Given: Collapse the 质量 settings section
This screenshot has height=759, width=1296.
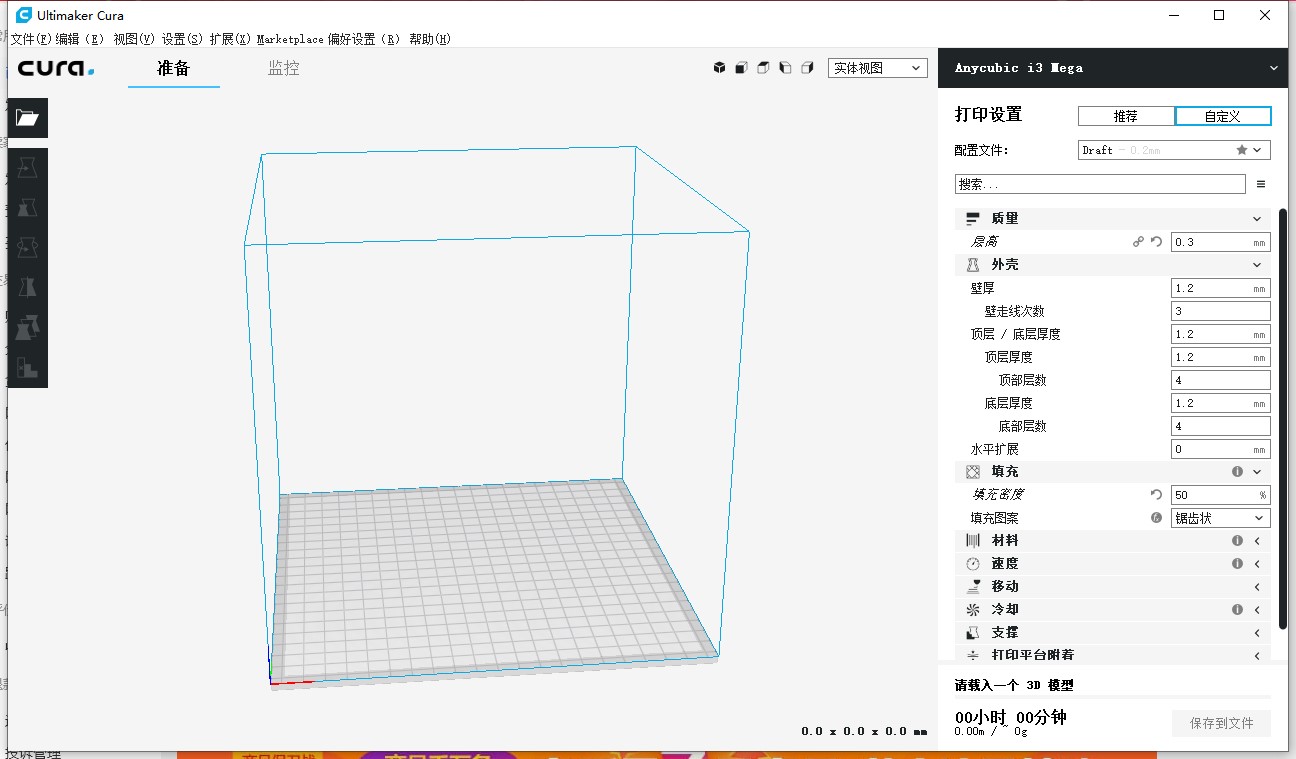Looking at the screenshot, I should pyautogui.click(x=1114, y=218).
